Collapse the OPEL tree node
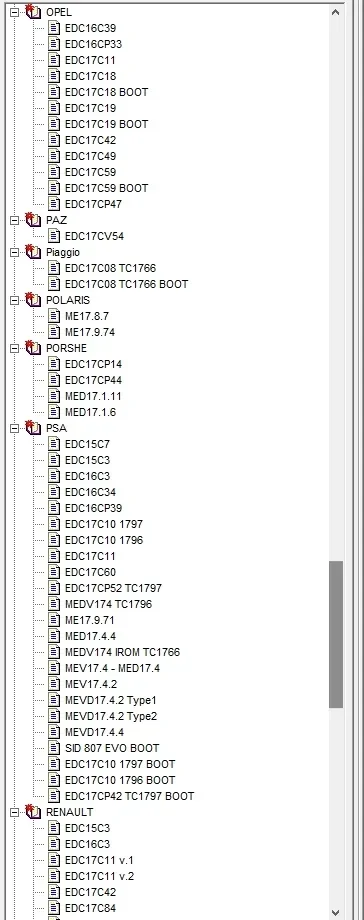The height and width of the screenshot is (920, 364). [x=15, y=12]
